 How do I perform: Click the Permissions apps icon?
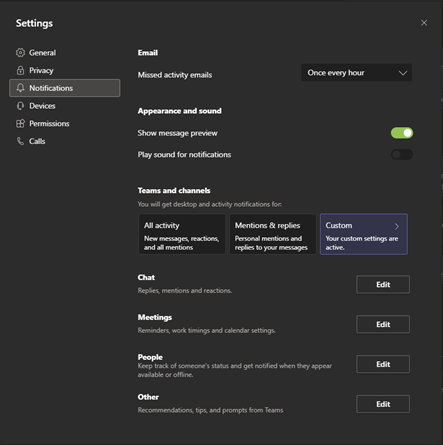(x=20, y=123)
